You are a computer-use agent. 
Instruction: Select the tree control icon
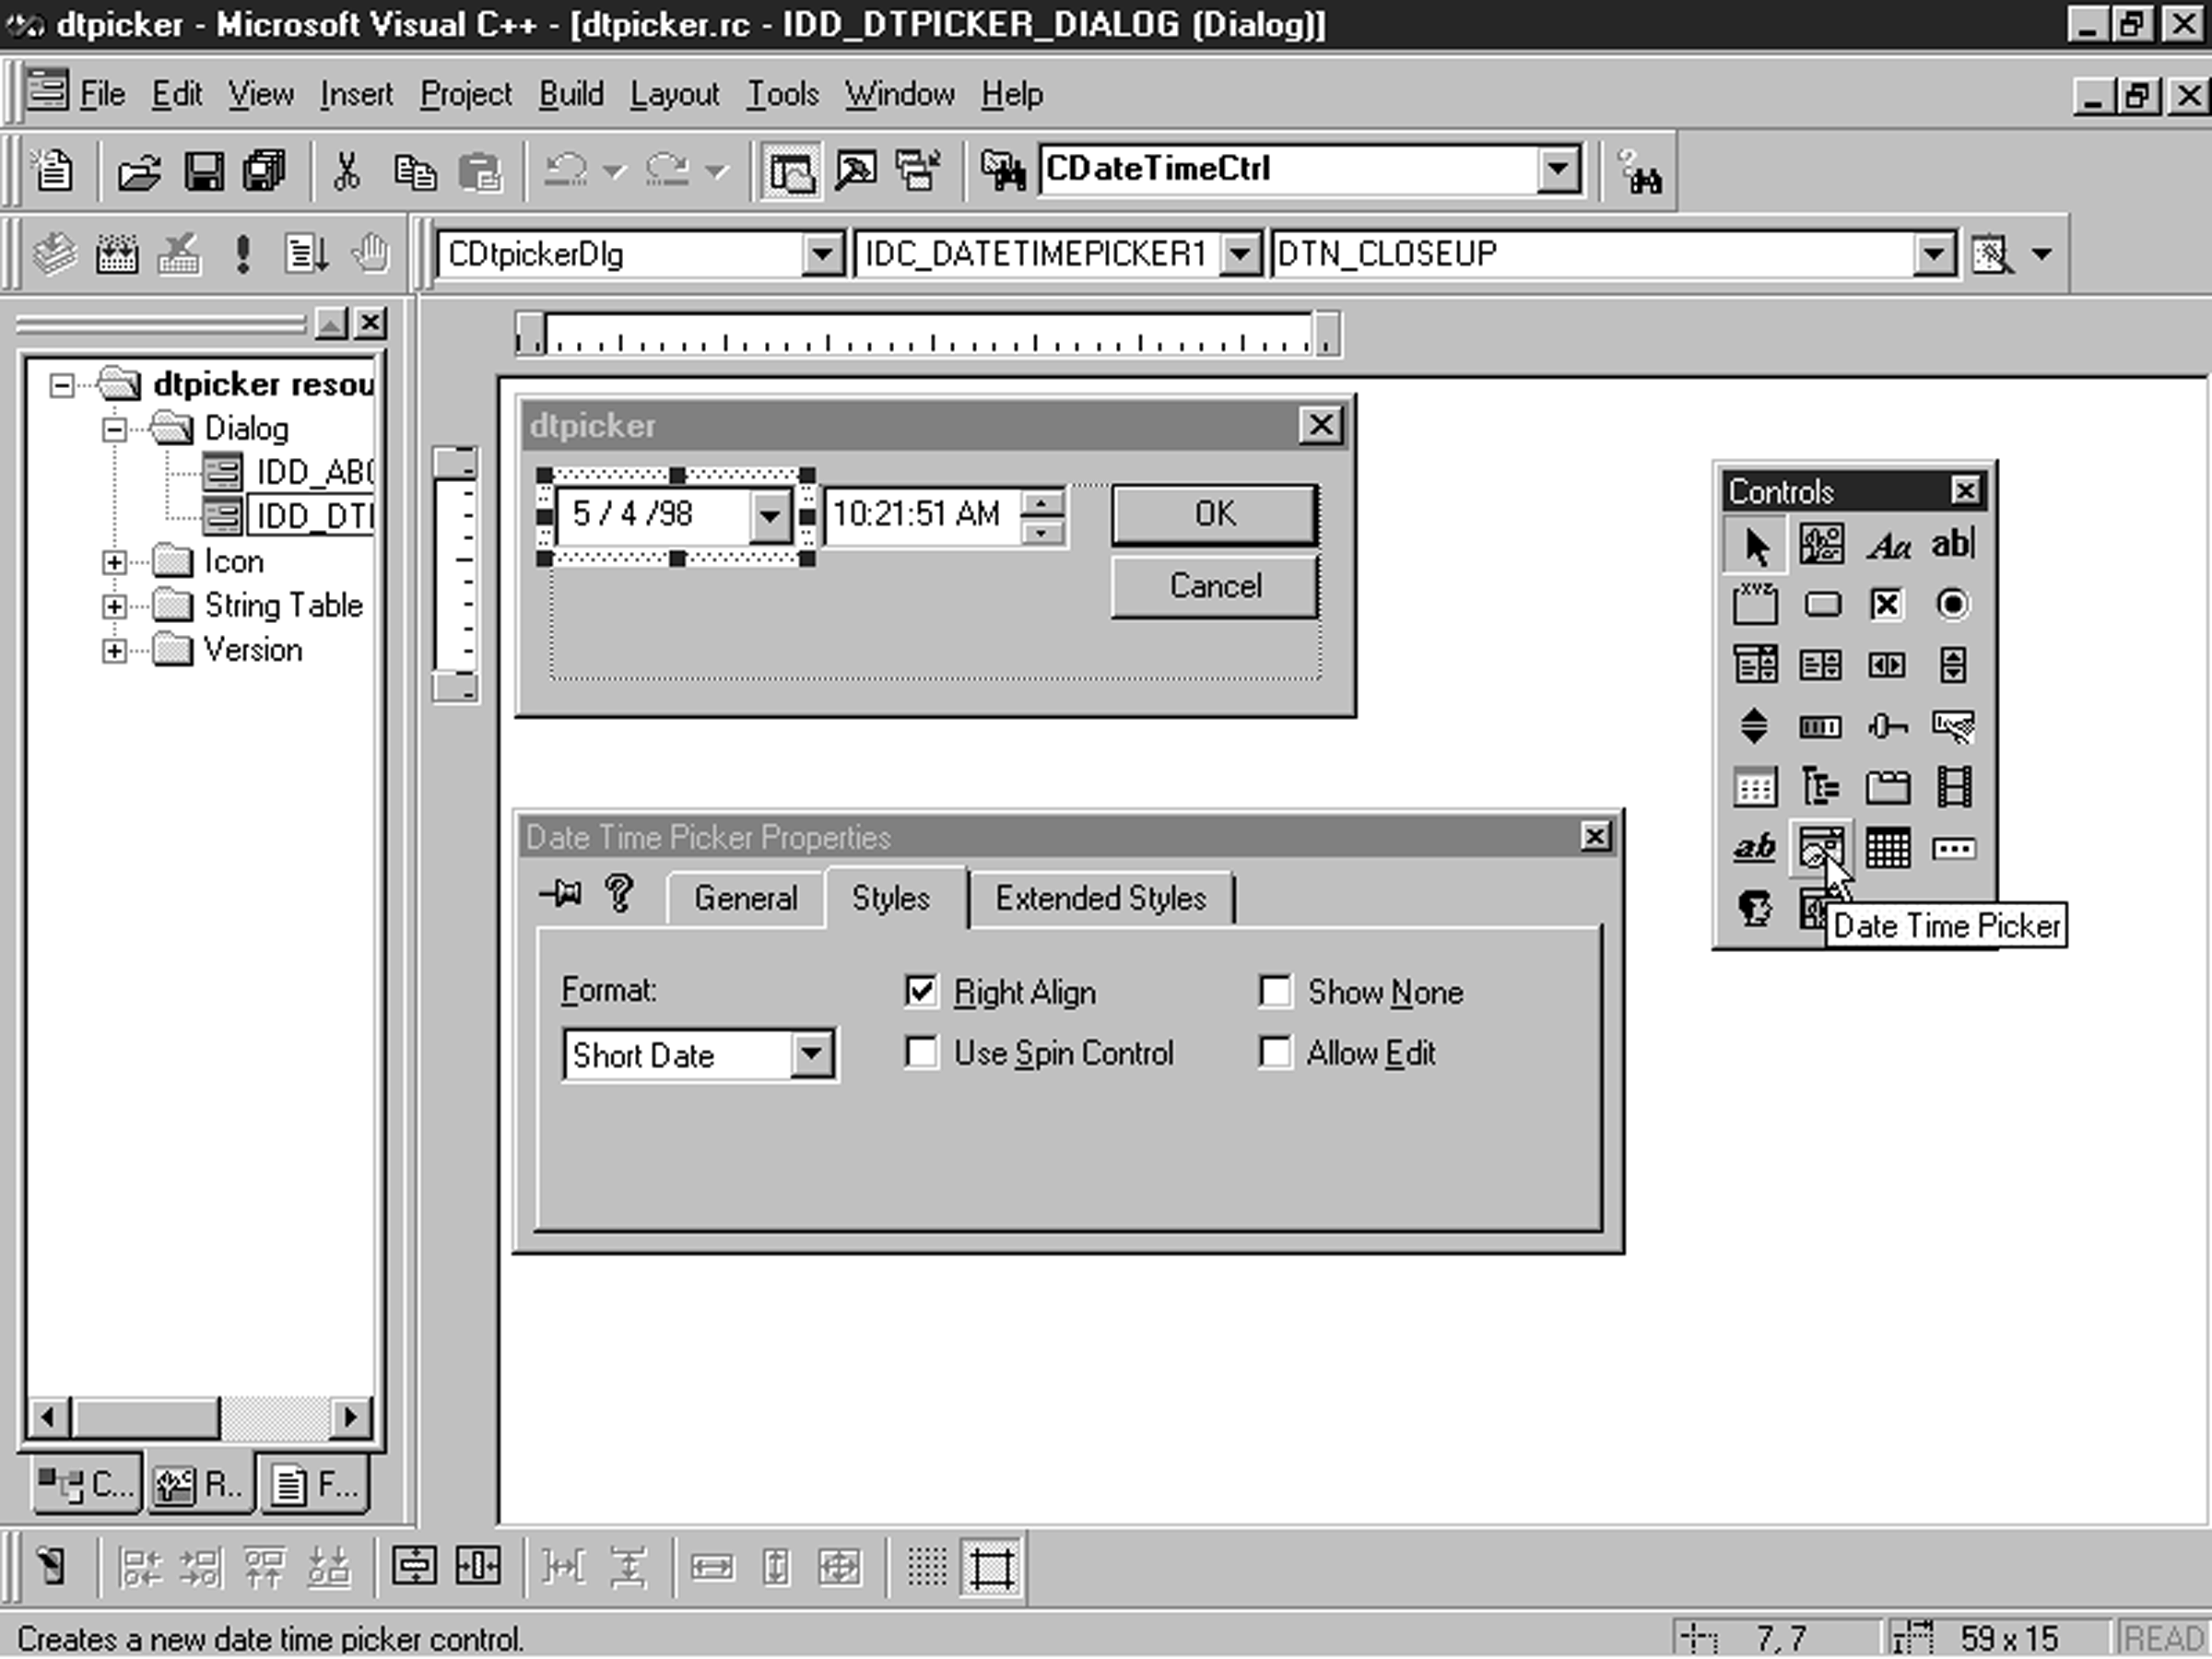(1818, 788)
